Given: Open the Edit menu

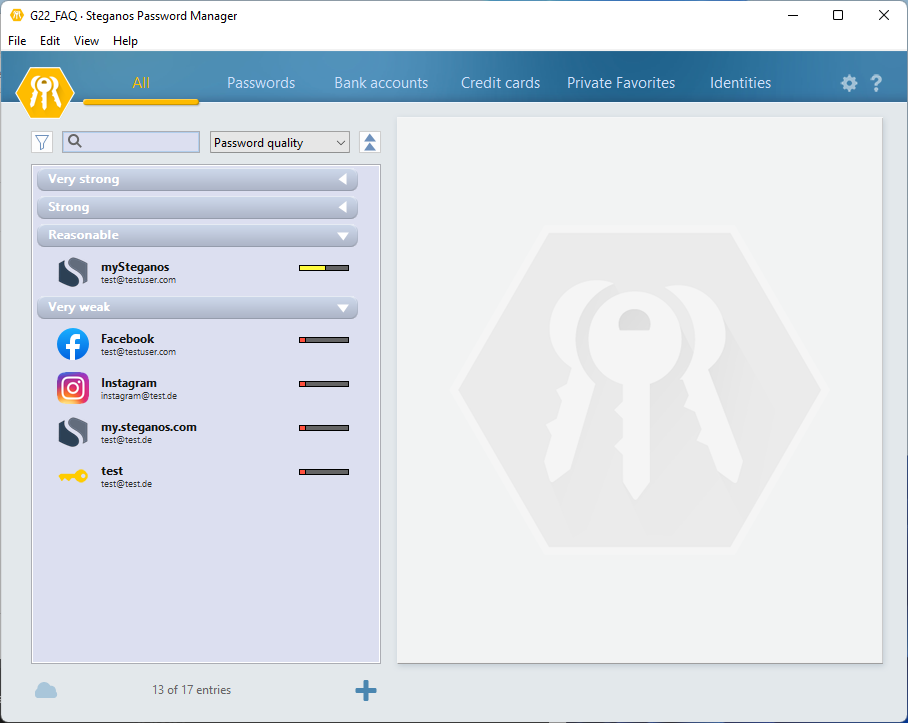Looking at the screenshot, I should (50, 41).
